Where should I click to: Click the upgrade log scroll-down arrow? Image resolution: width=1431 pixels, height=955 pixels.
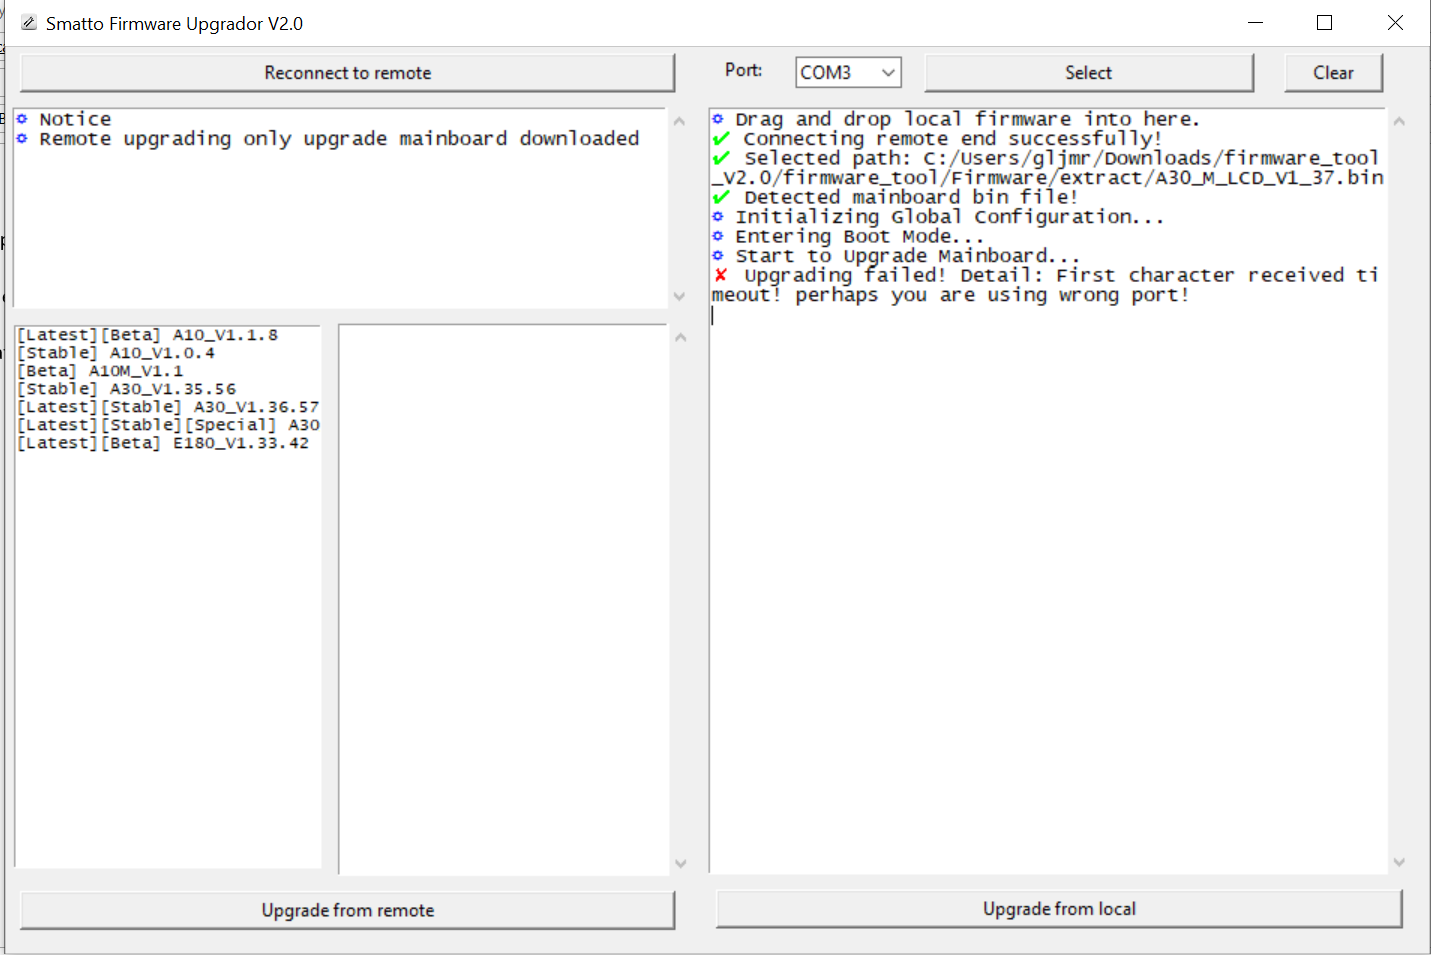[x=1399, y=862]
